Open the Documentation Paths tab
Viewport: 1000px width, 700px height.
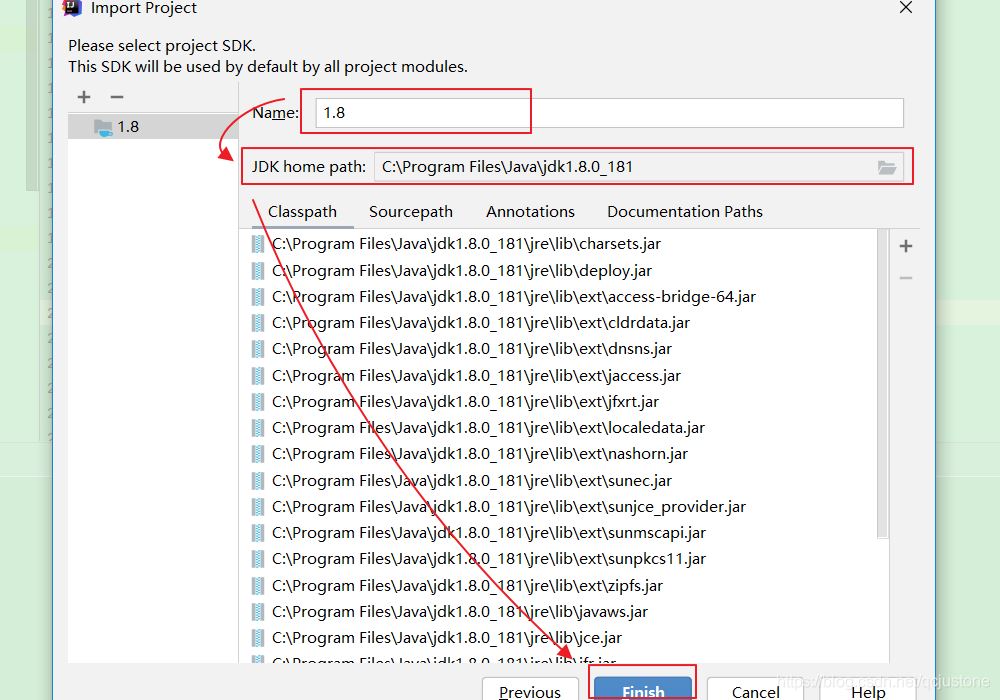click(x=685, y=212)
